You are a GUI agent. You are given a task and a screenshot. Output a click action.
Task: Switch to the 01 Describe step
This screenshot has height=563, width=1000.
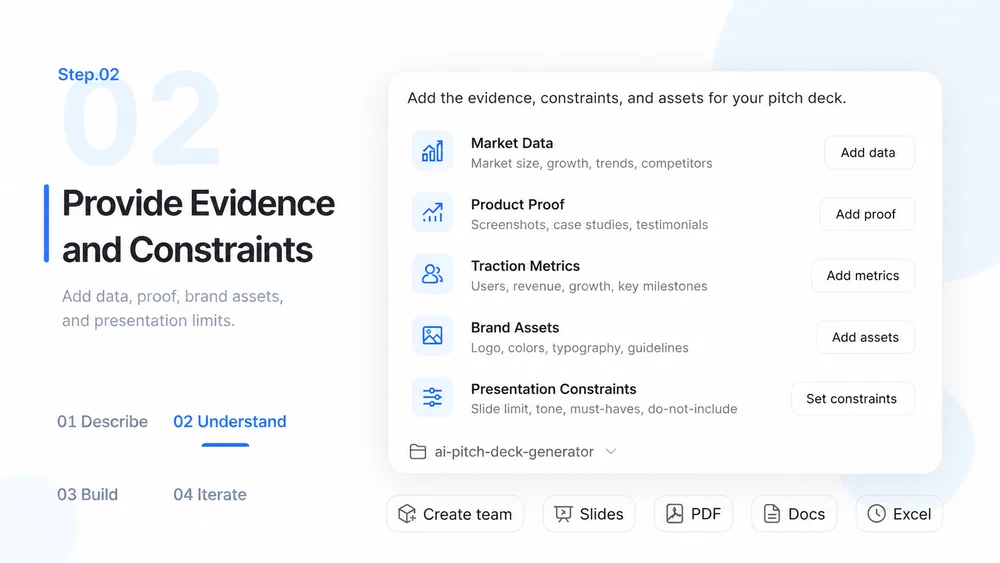coord(102,421)
